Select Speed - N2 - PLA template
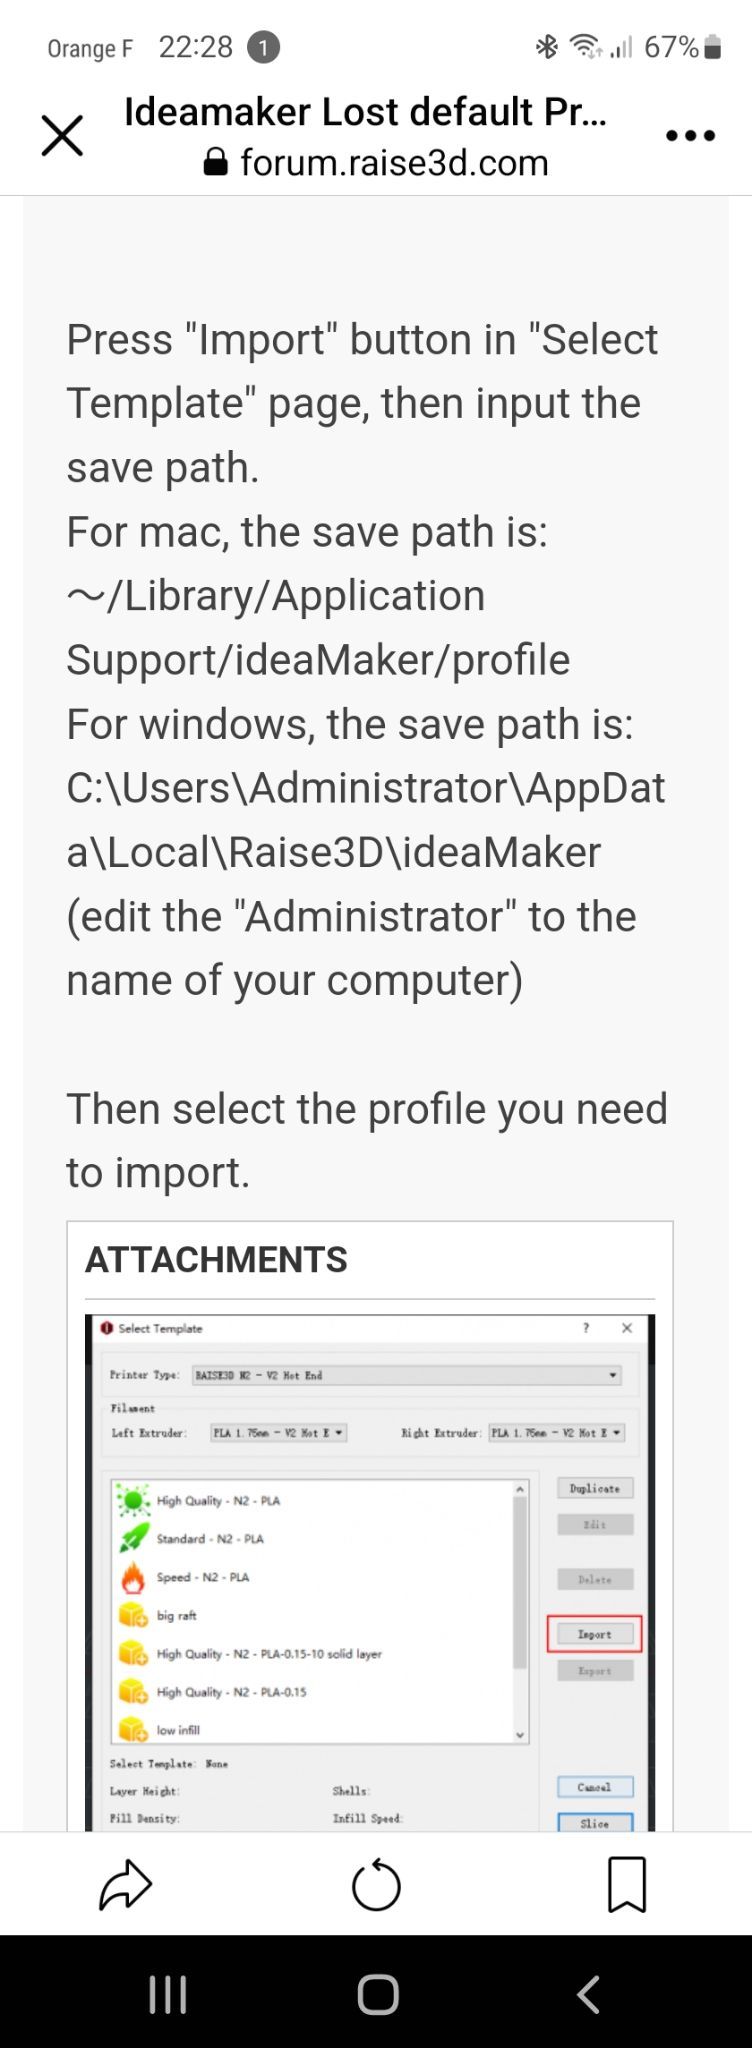 pos(185,1577)
